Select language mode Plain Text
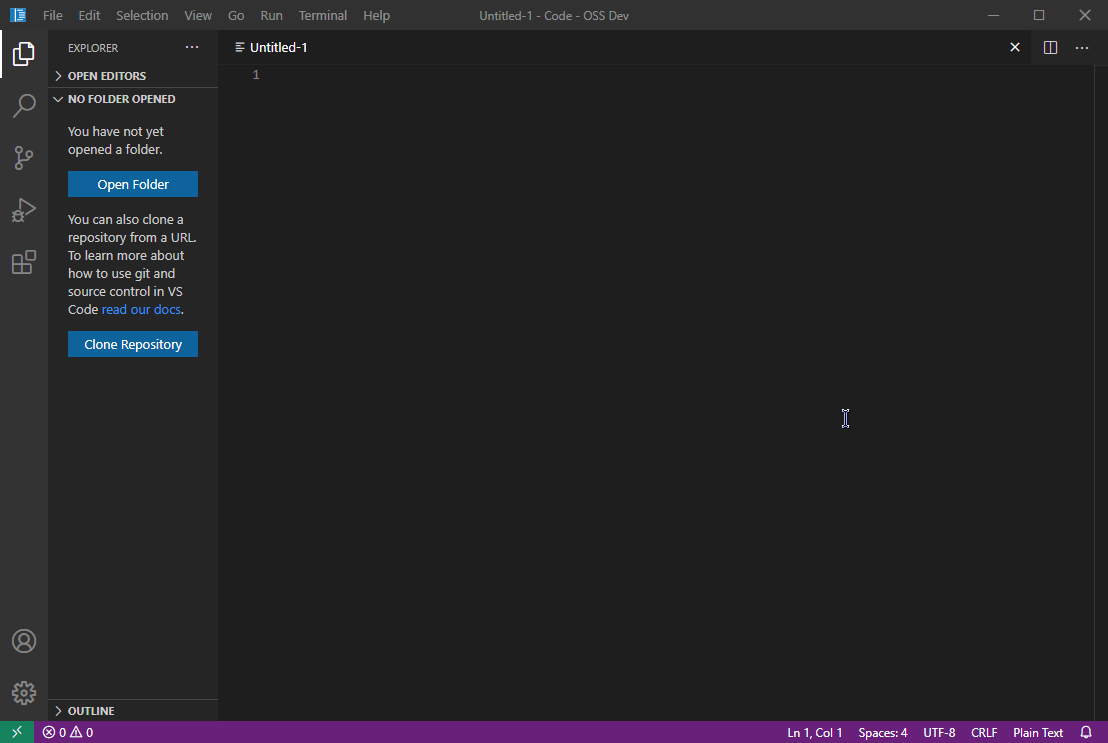Viewport: 1108px width, 743px height. 1038,732
